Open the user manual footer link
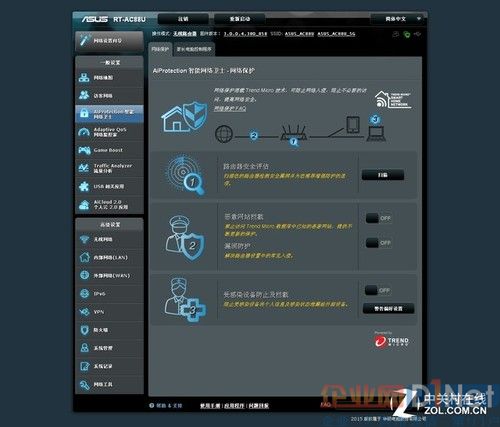Screen dimensions: 500x427 click(210, 406)
